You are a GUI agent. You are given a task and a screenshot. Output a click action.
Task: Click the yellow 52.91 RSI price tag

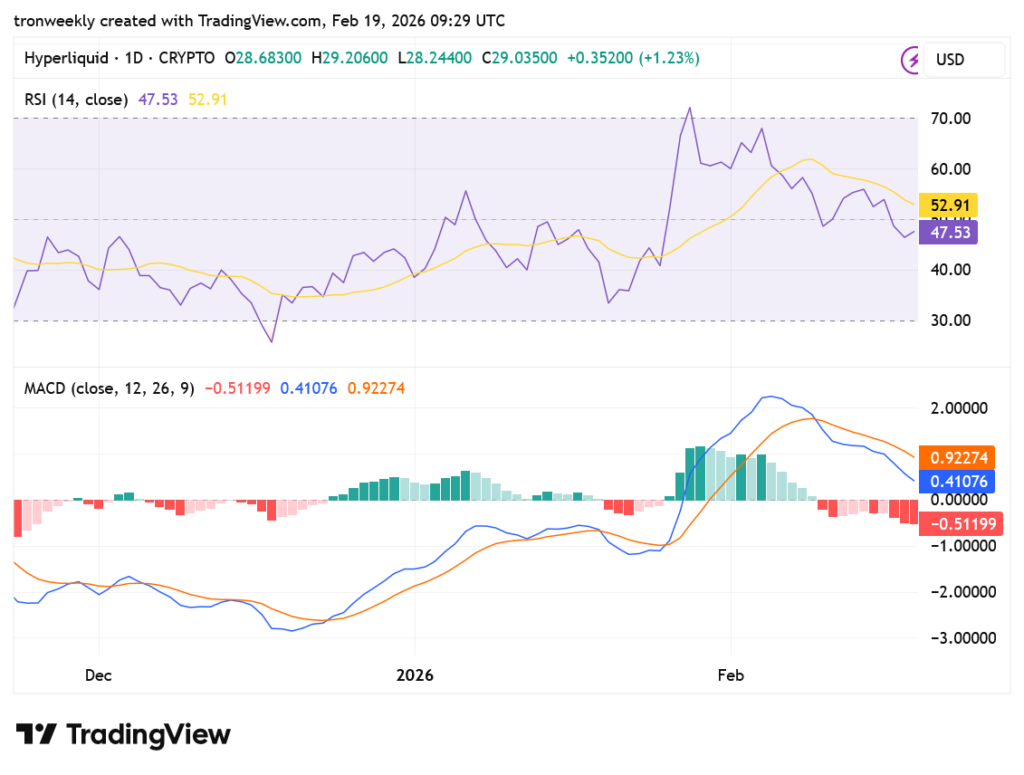948,206
